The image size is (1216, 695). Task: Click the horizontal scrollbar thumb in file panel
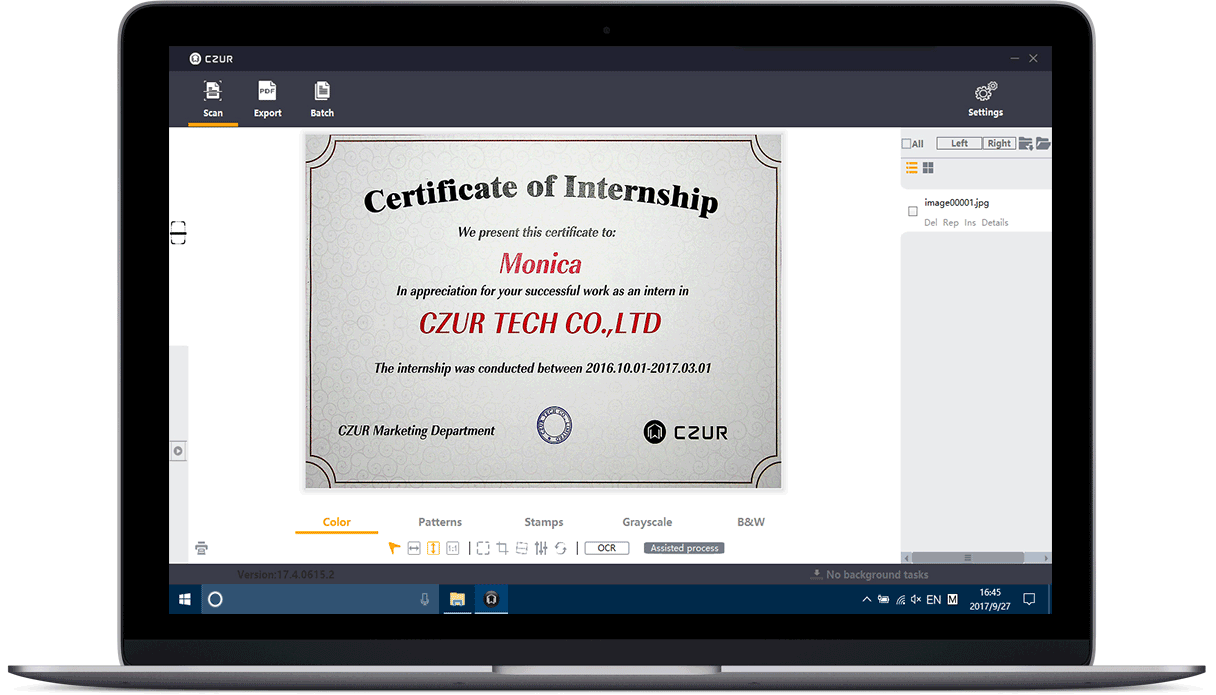tap(967, 558)
